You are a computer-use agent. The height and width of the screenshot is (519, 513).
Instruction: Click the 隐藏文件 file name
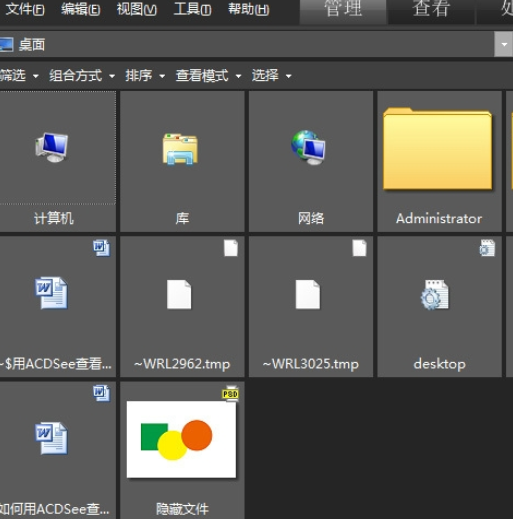[x=182, y=509]
